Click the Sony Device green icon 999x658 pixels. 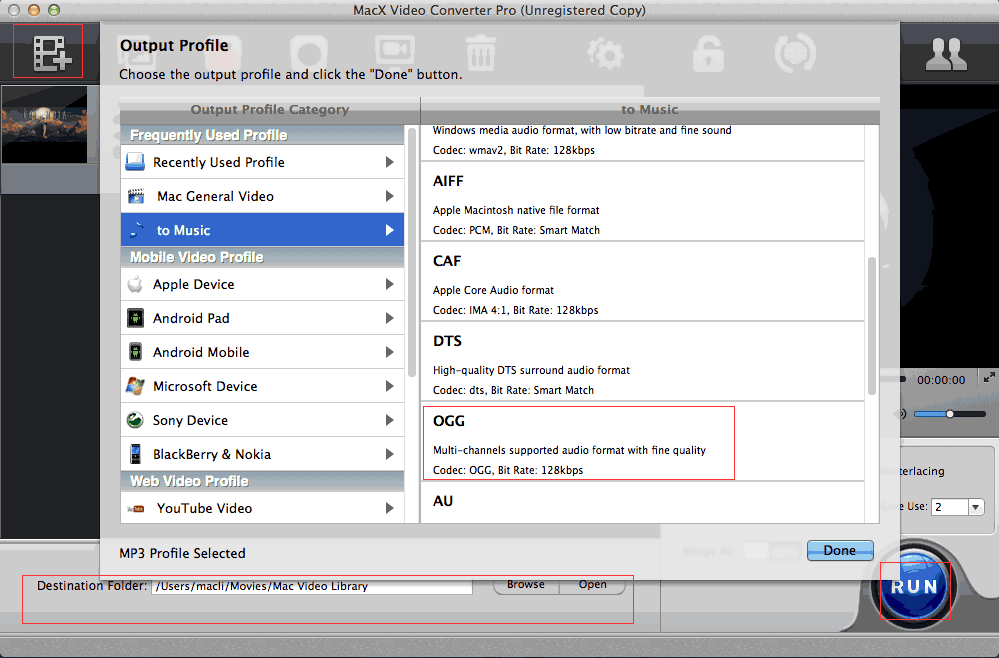coord(135,420)
